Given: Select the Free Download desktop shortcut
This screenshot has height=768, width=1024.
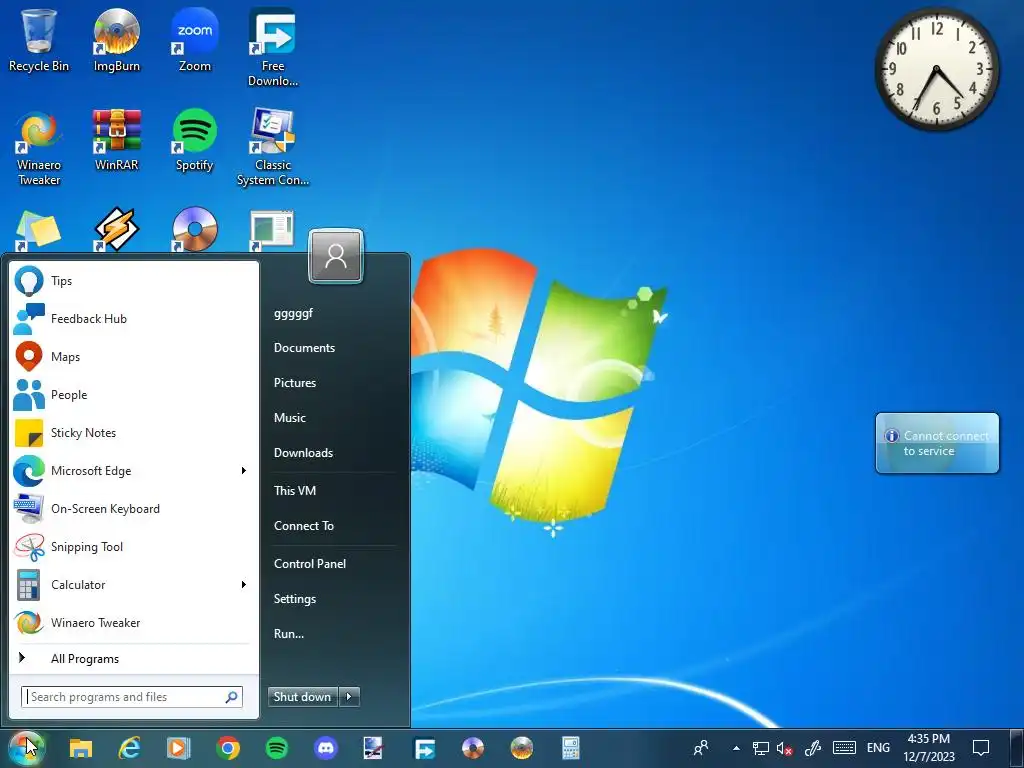Looking at the screenshot, I should (272, 47).
